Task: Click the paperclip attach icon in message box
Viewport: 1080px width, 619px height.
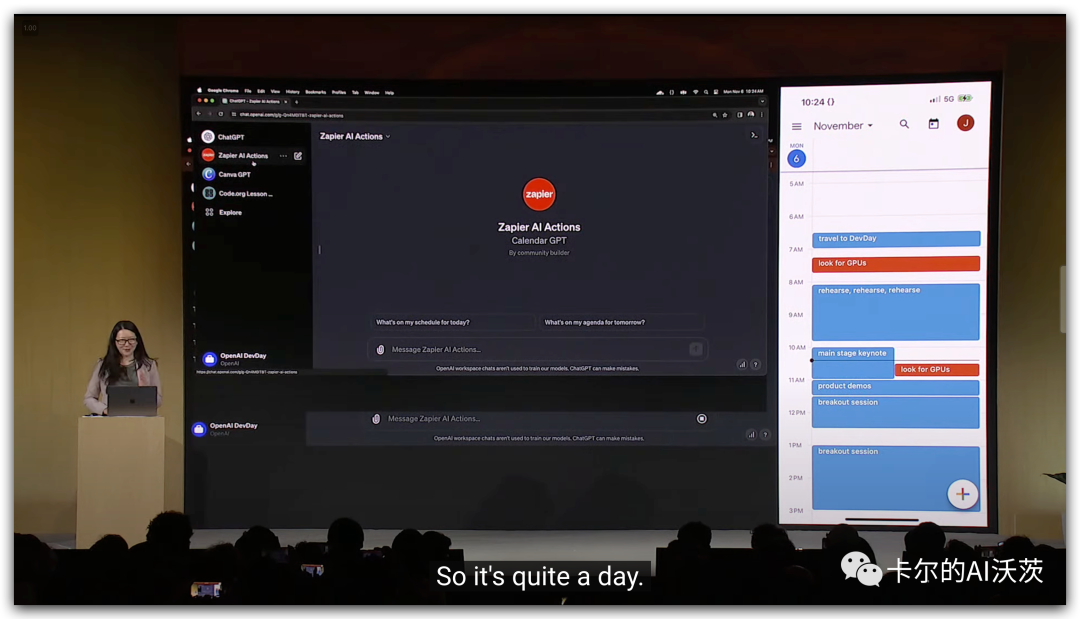Action: tap(380, 350)
